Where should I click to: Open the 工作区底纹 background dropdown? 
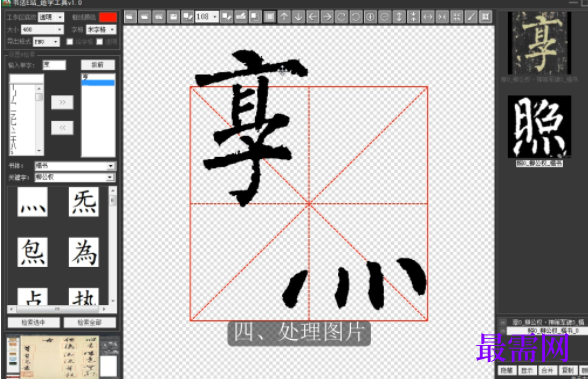coord(51,17)
